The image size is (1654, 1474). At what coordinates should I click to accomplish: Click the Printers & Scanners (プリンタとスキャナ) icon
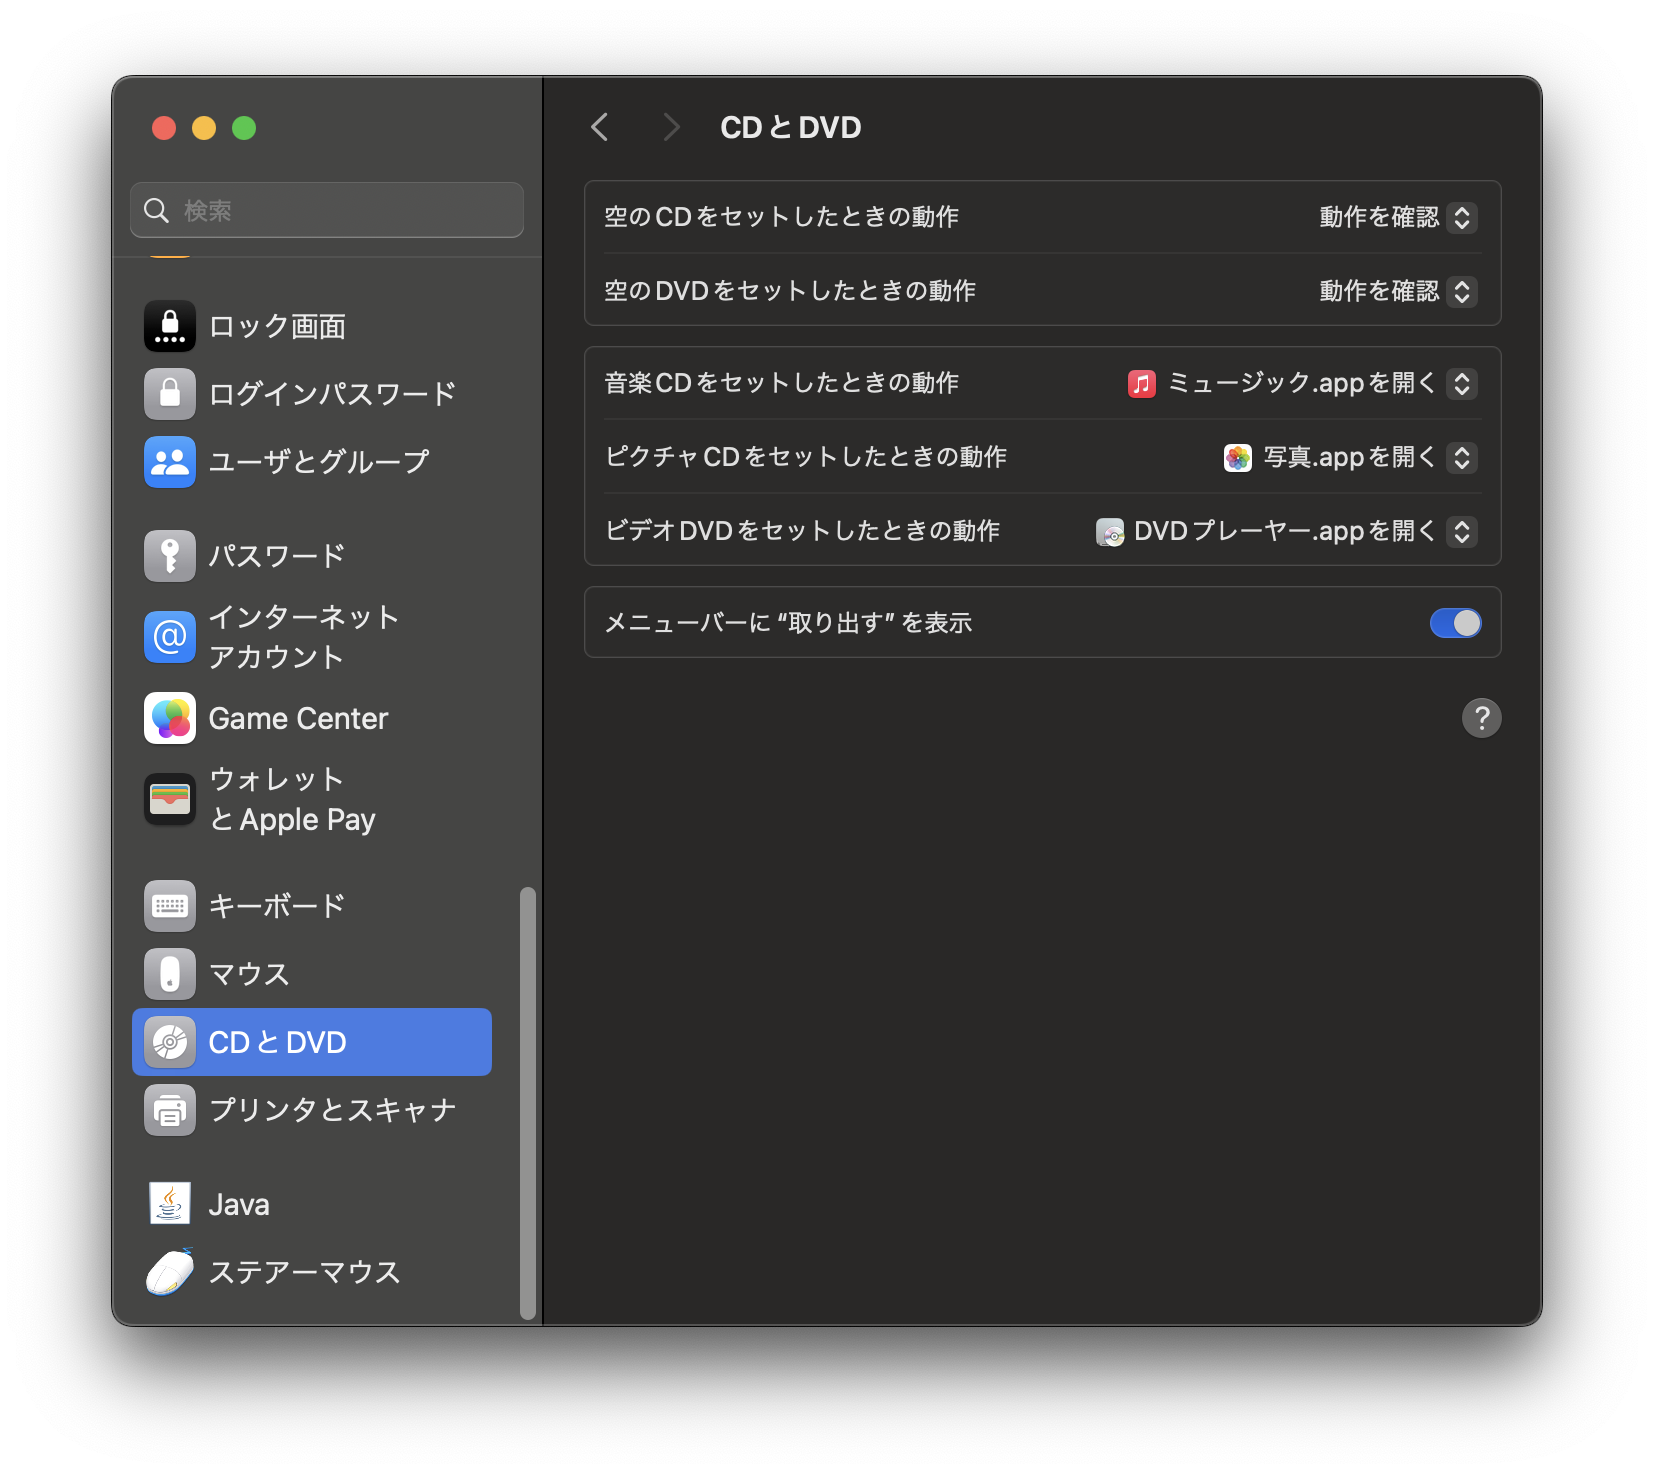tap(170, 1110)
